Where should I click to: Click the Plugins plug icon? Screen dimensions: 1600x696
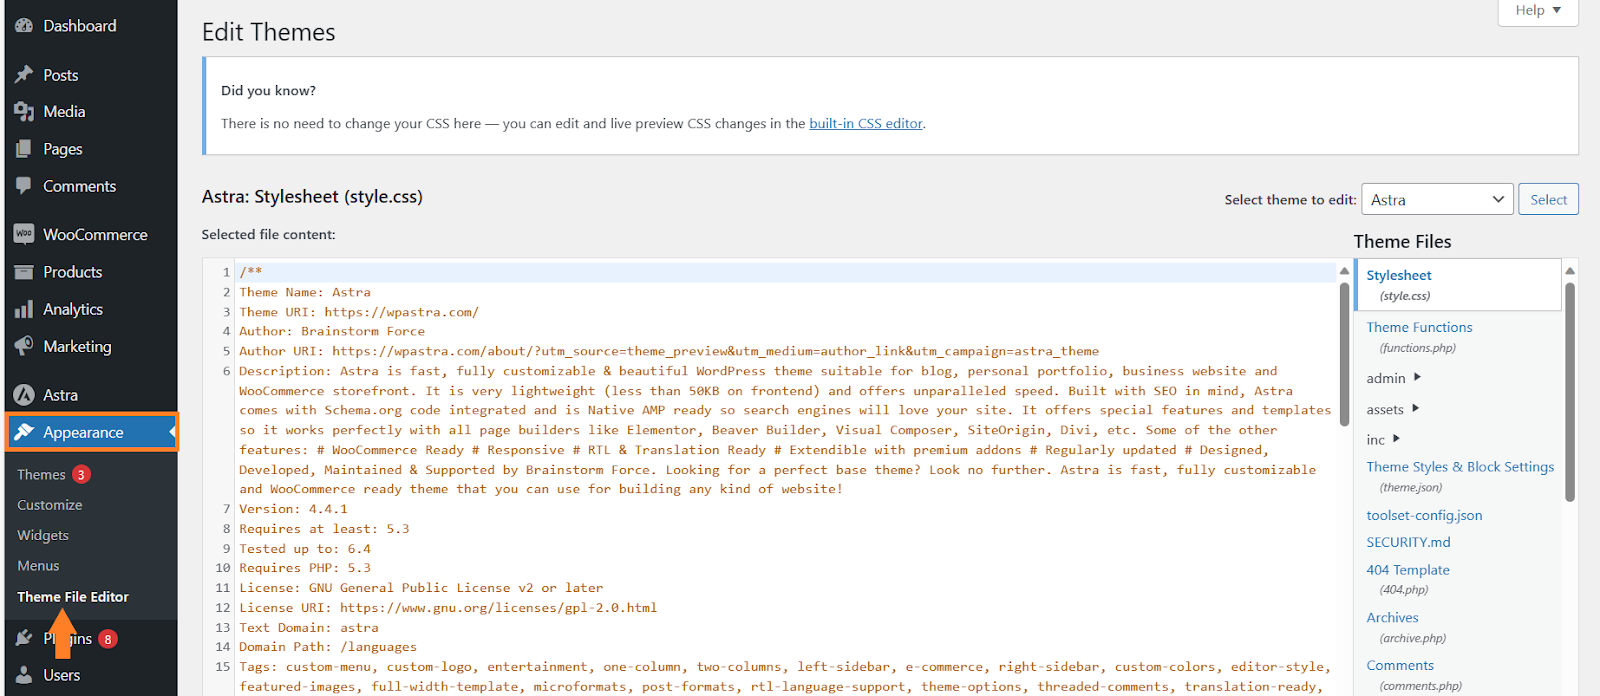coord(24,638)
